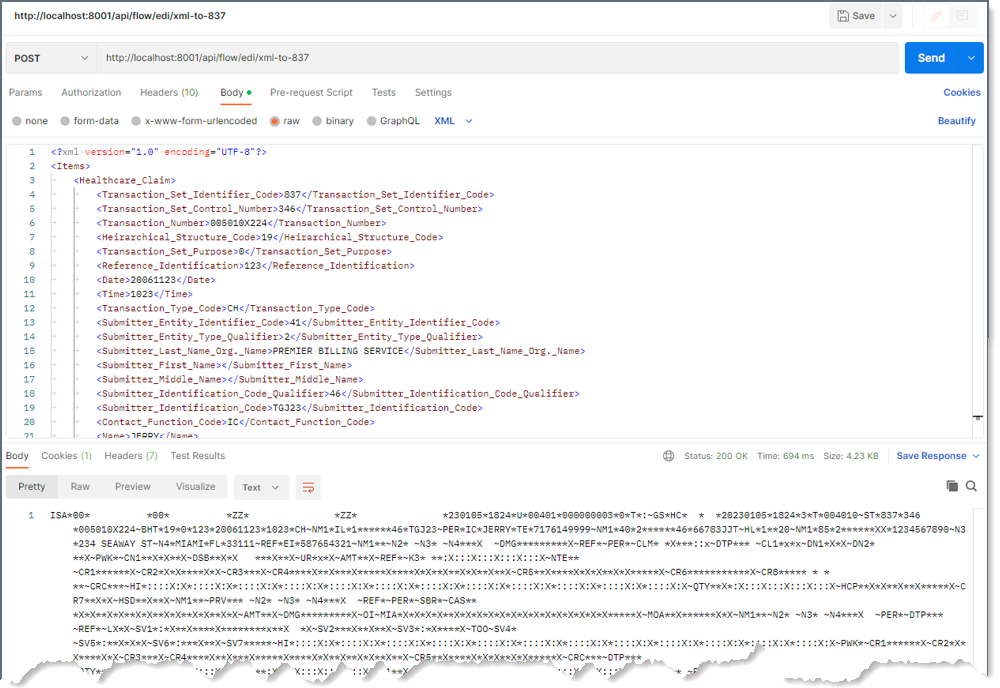Click the search magnifier icon in the response

click(971, 486)
